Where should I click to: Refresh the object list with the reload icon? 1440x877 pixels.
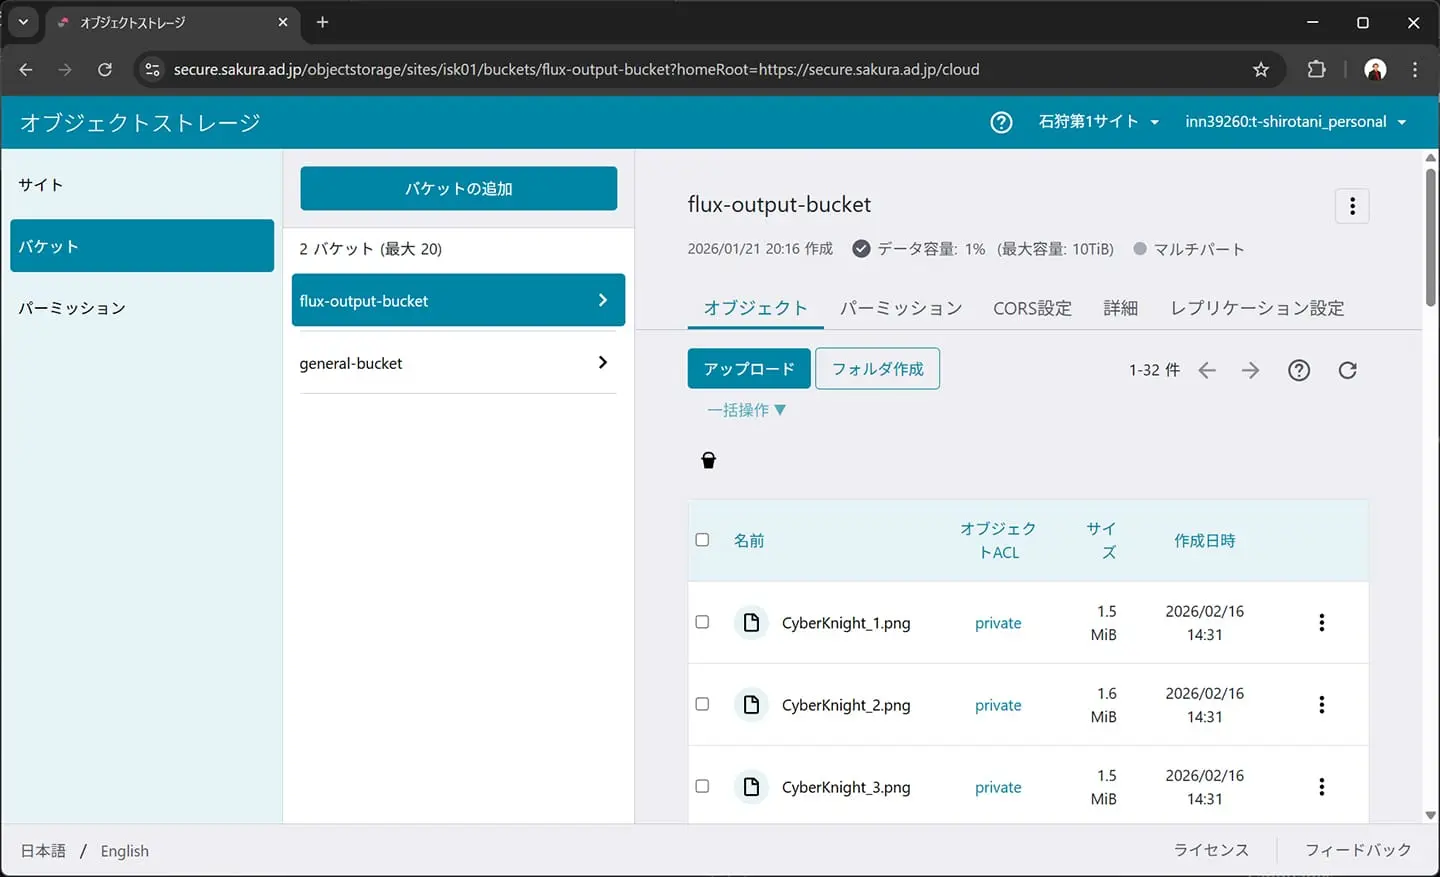click(1347, 370)
